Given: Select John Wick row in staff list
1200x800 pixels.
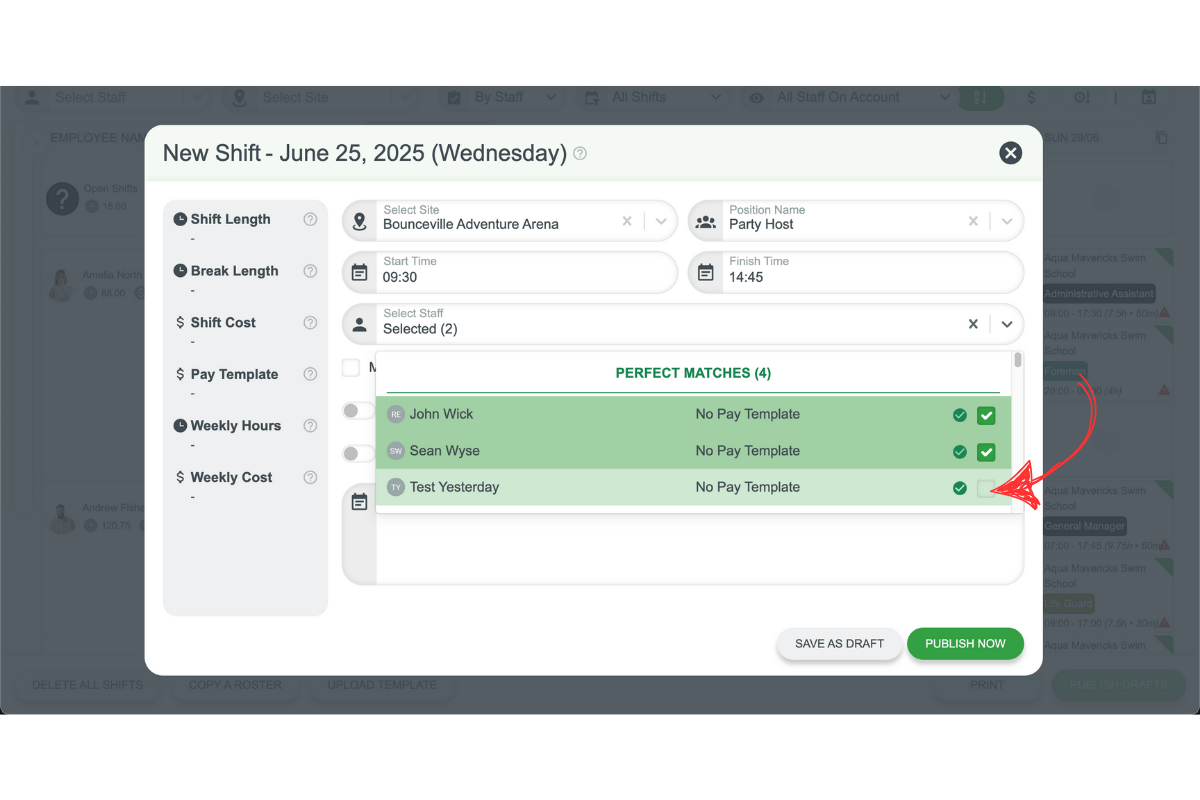Looking at the screenshot, I should [x=441, y=414].
